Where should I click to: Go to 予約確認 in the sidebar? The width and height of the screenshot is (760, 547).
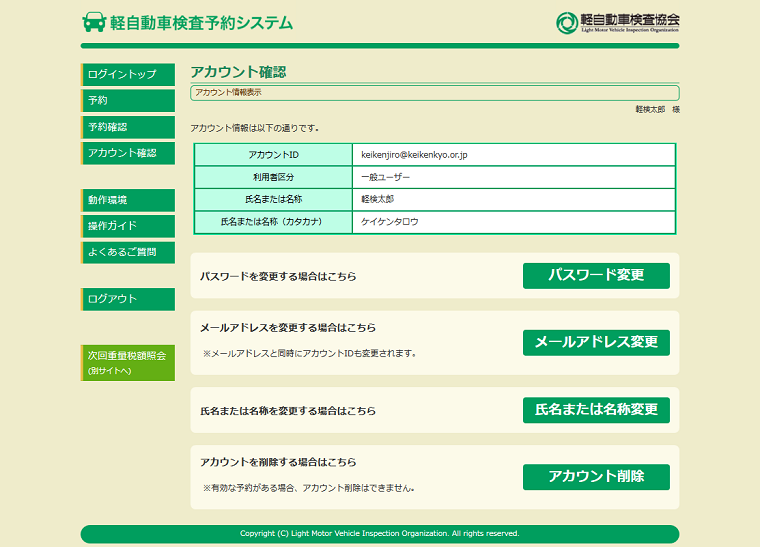coord(128,127)
